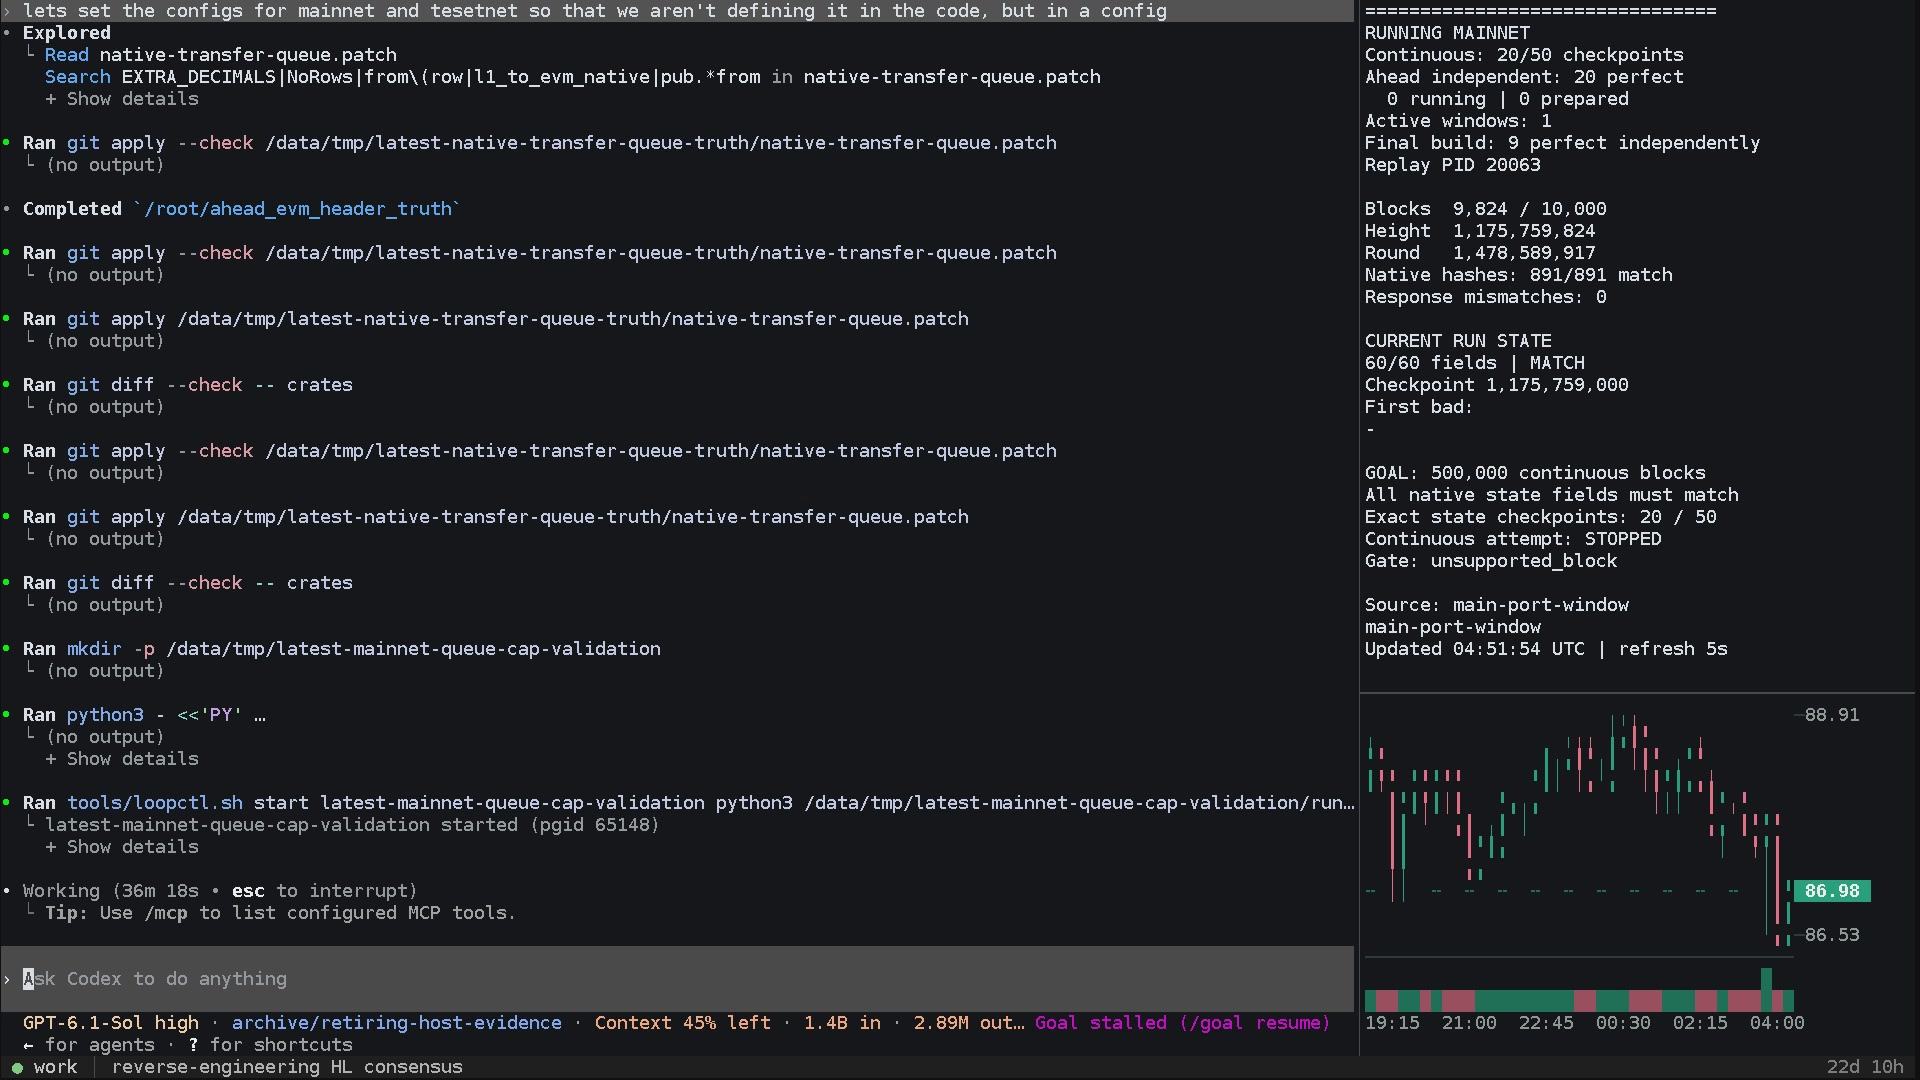Click the 04:00 time axis label

(x=1777, y=1023)
